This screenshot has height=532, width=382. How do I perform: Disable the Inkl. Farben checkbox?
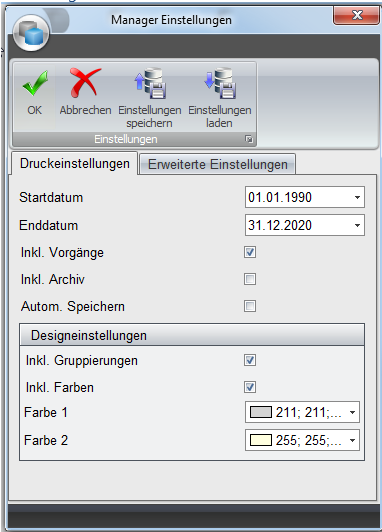(250, 387)
